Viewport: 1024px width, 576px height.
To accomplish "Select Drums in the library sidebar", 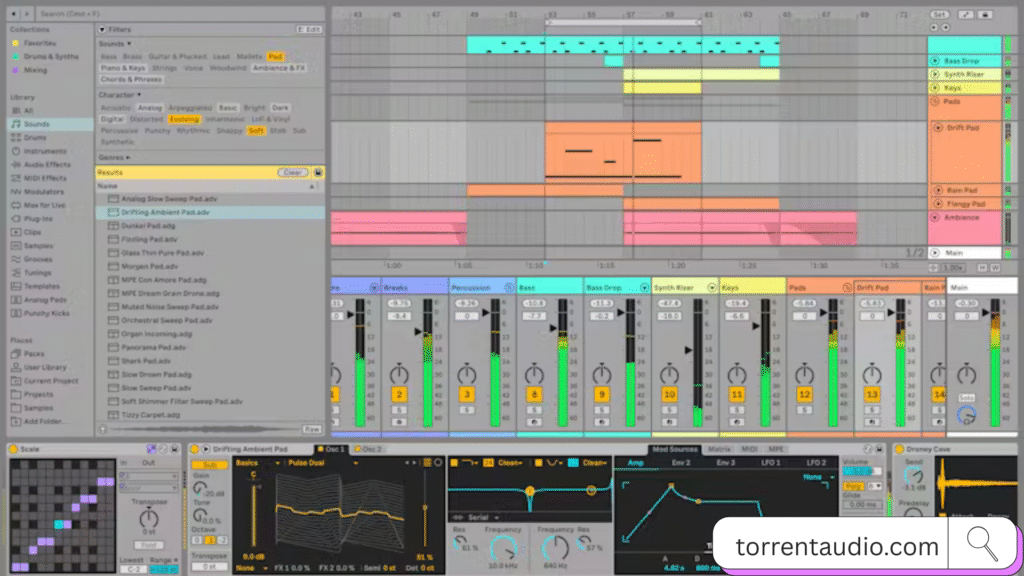I will tap(40, 135).
